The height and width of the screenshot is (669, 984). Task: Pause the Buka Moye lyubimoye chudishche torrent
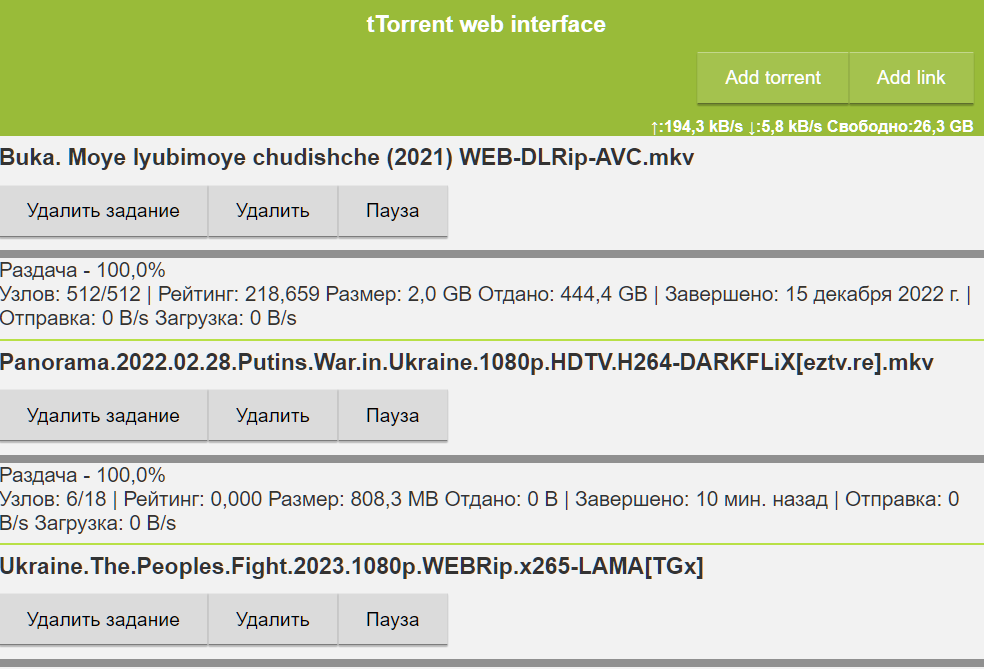coord(393,211)
